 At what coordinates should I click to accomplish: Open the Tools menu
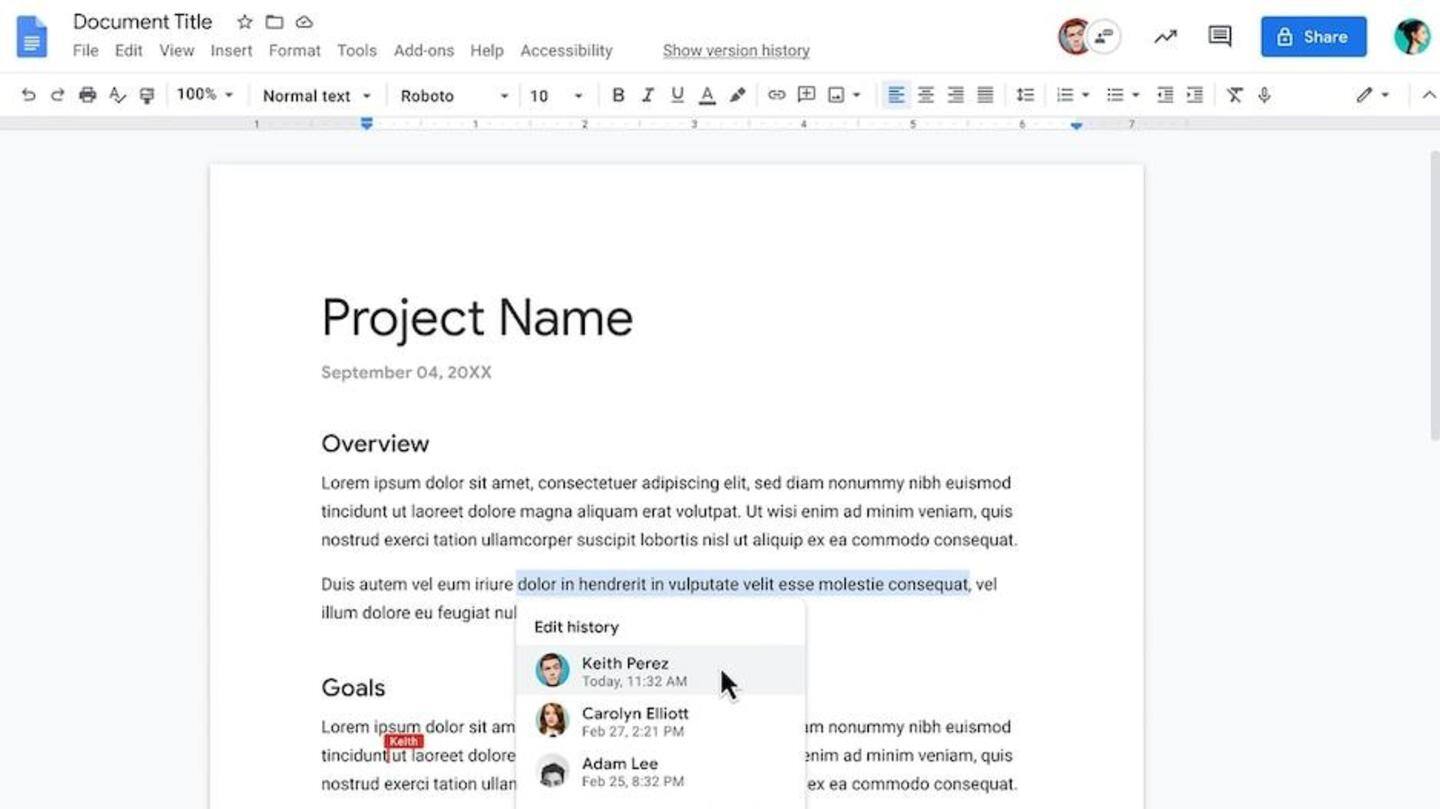pyautogui.click(x=357, y=50)
